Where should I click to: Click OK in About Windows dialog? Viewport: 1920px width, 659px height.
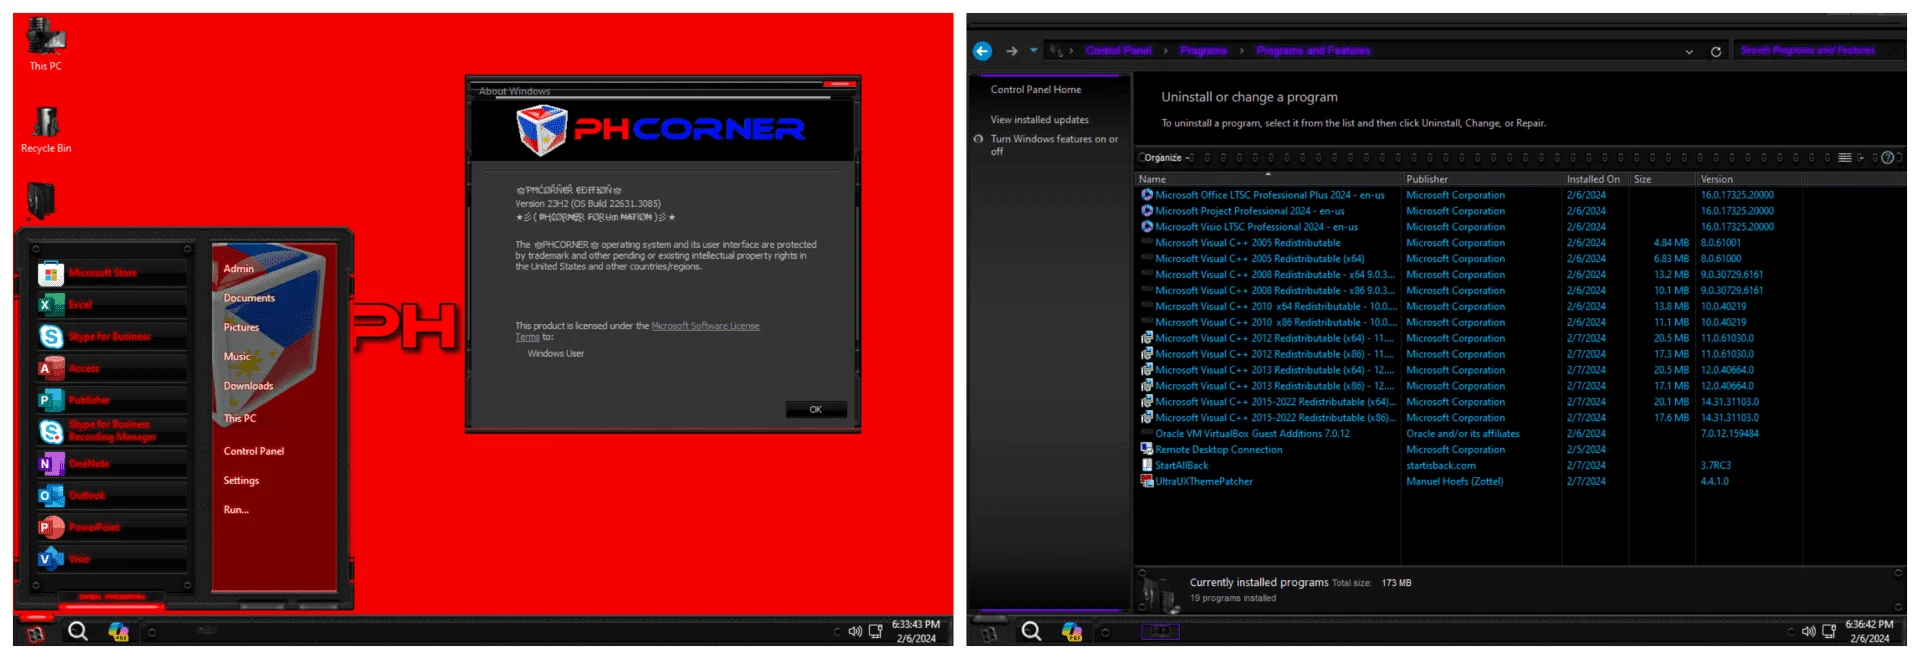(816, 409)
